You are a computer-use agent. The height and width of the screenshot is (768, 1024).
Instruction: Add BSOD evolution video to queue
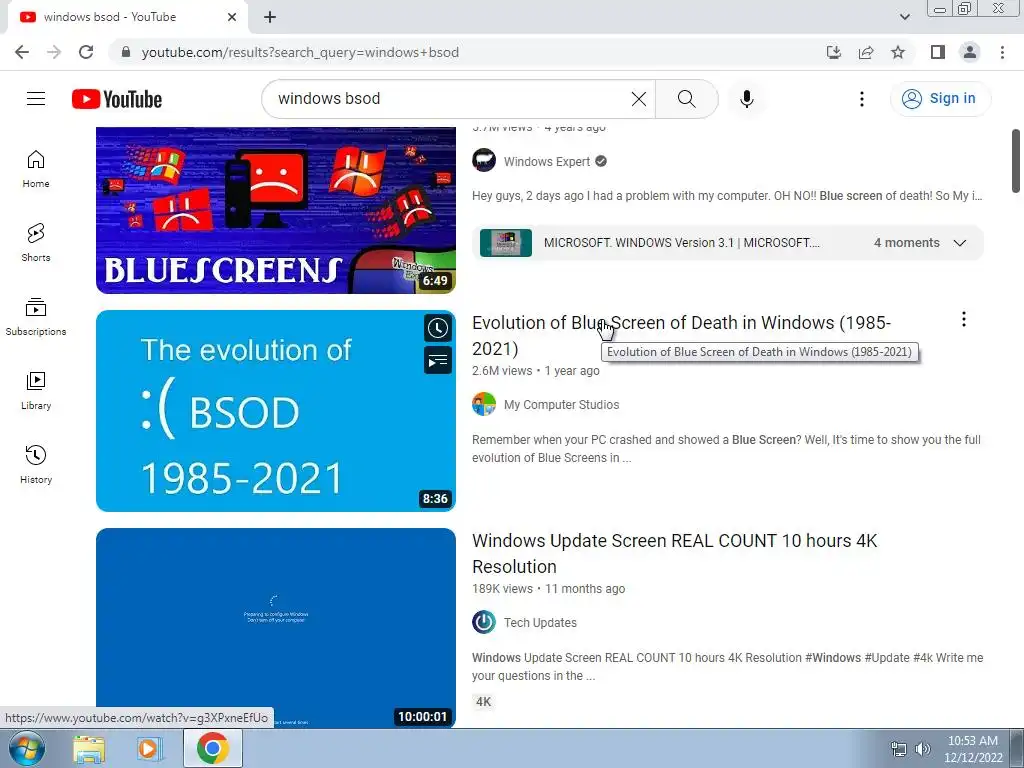tap(438, 360)
